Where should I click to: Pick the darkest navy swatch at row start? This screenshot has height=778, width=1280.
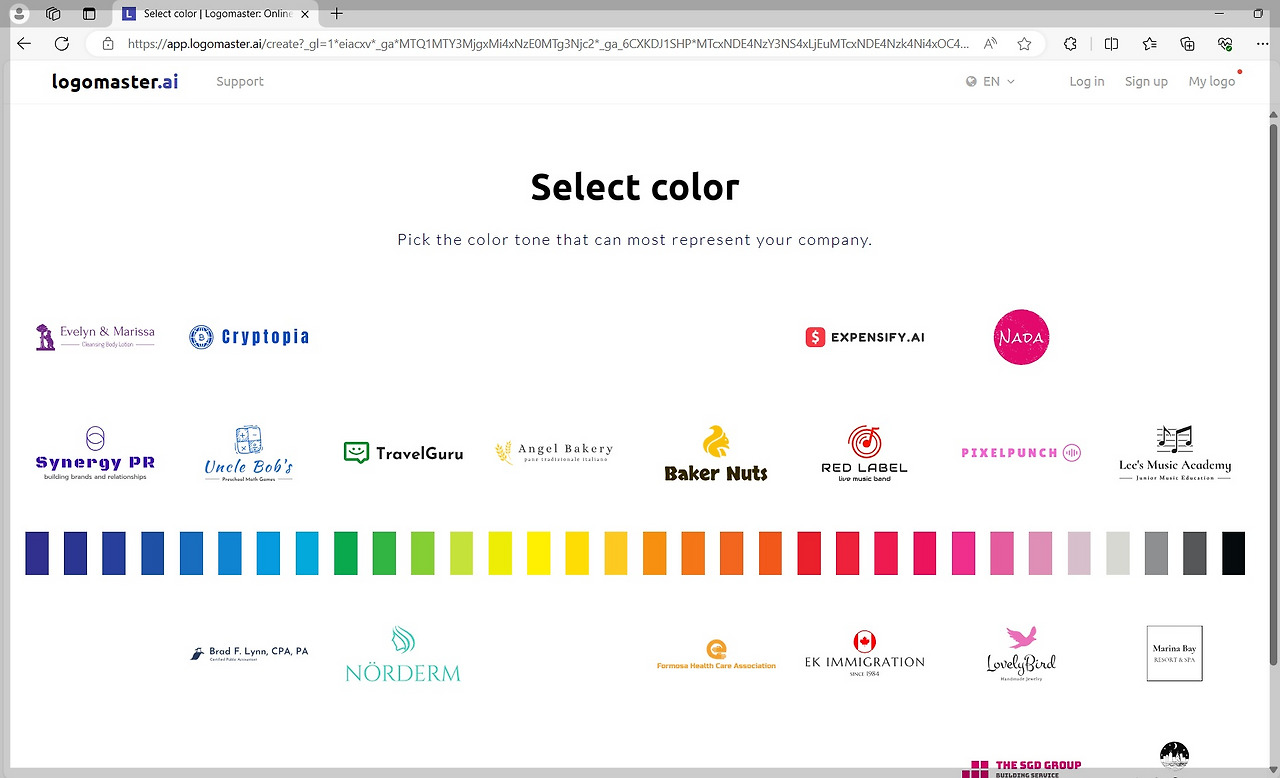37,553
